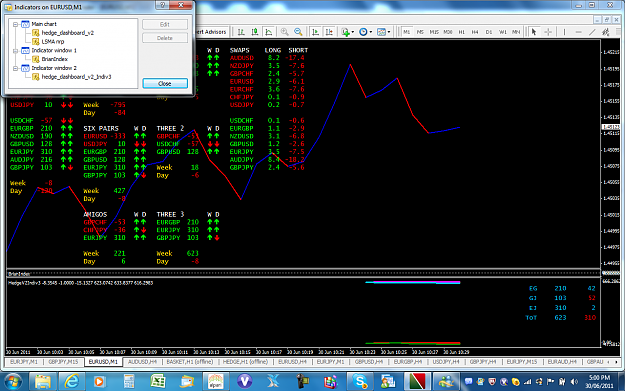This screenshot has height=391, width=625.
Task: Select the horizontal line tool
Action: (578, 32)
